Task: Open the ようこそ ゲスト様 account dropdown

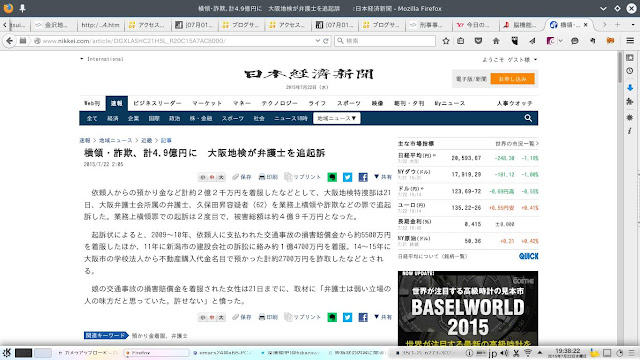Action: click(x=510, y=60)
